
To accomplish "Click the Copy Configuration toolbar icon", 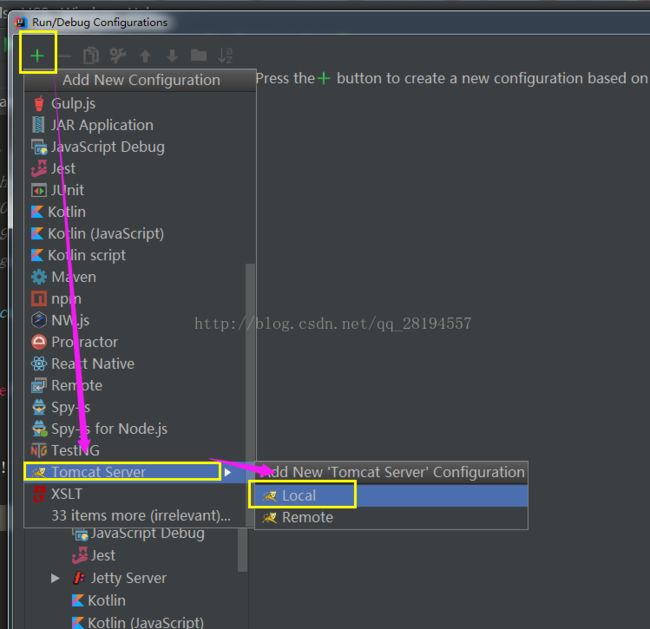I will pyautogui.click(x=91, y=56).
